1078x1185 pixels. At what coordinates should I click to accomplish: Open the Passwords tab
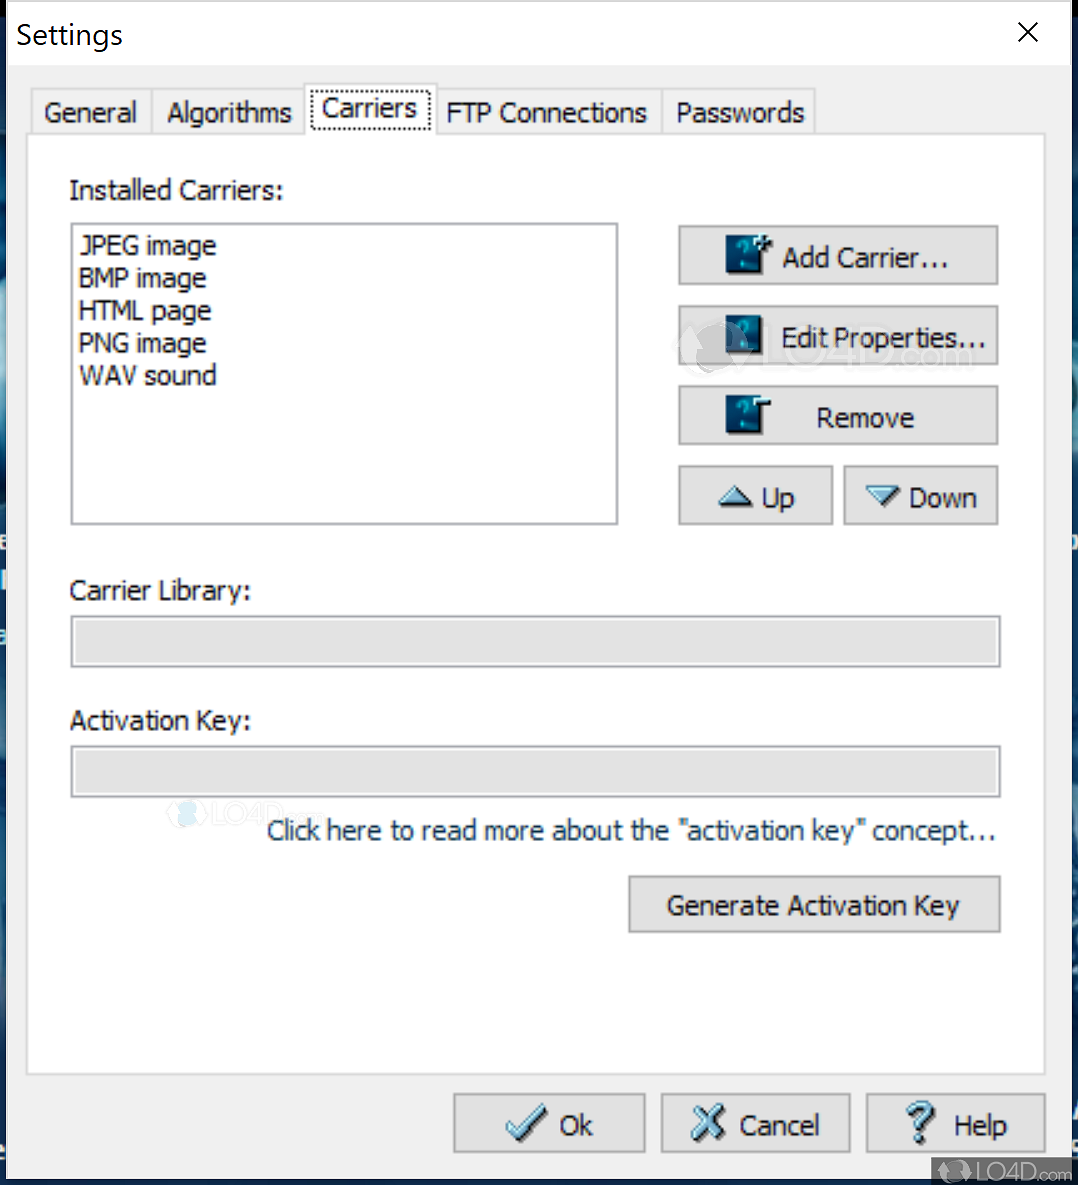click(x=740, y=113)
